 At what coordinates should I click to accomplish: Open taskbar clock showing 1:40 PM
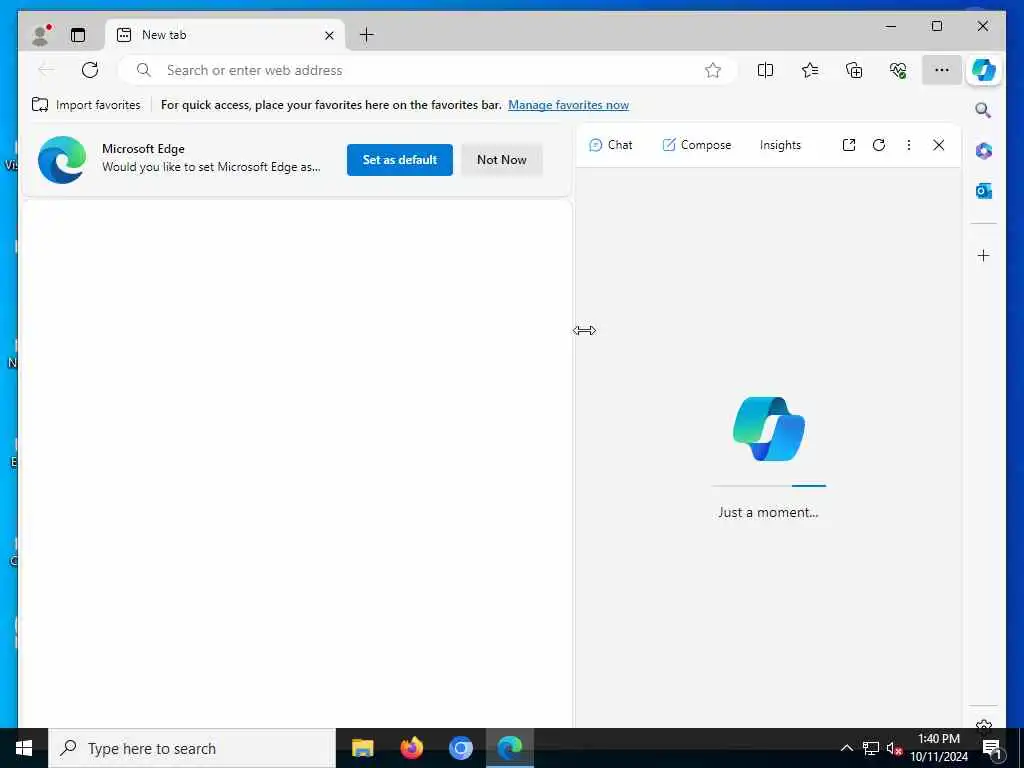point(939,748)
